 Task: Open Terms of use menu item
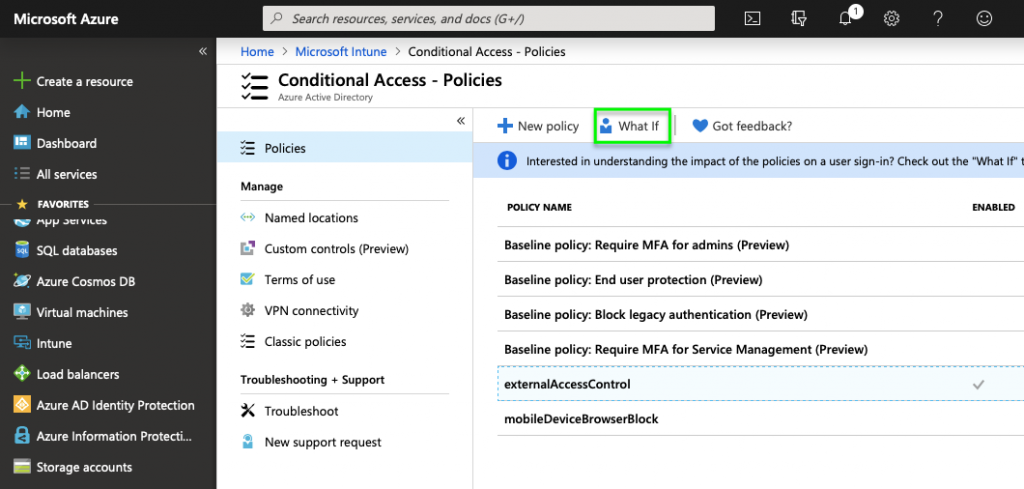[x=300, y=280]
